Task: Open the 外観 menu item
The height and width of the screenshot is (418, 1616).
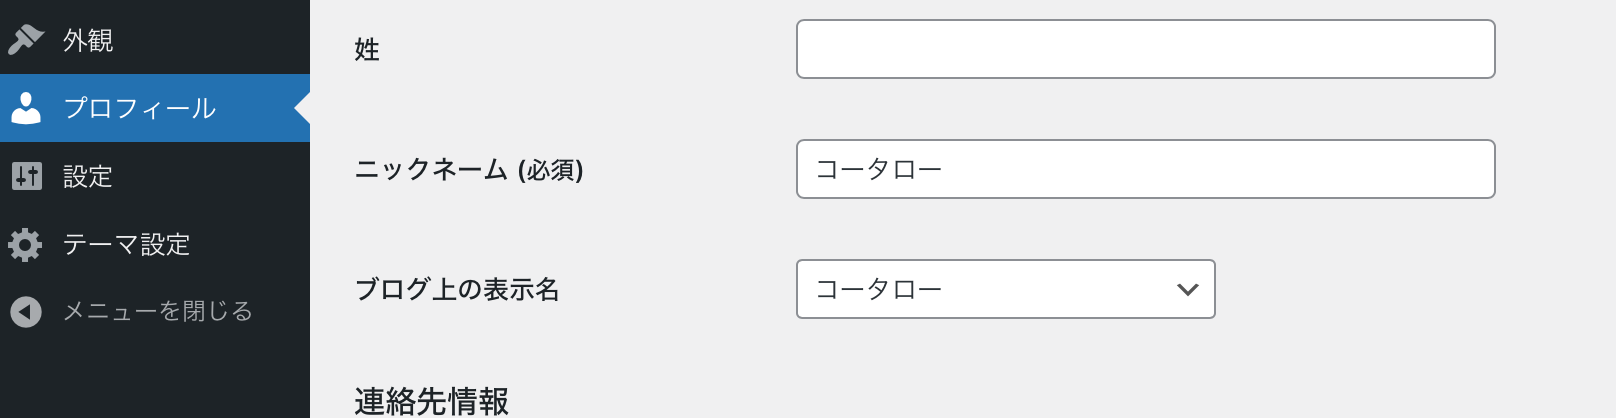Action: click(x=88, y=40)
